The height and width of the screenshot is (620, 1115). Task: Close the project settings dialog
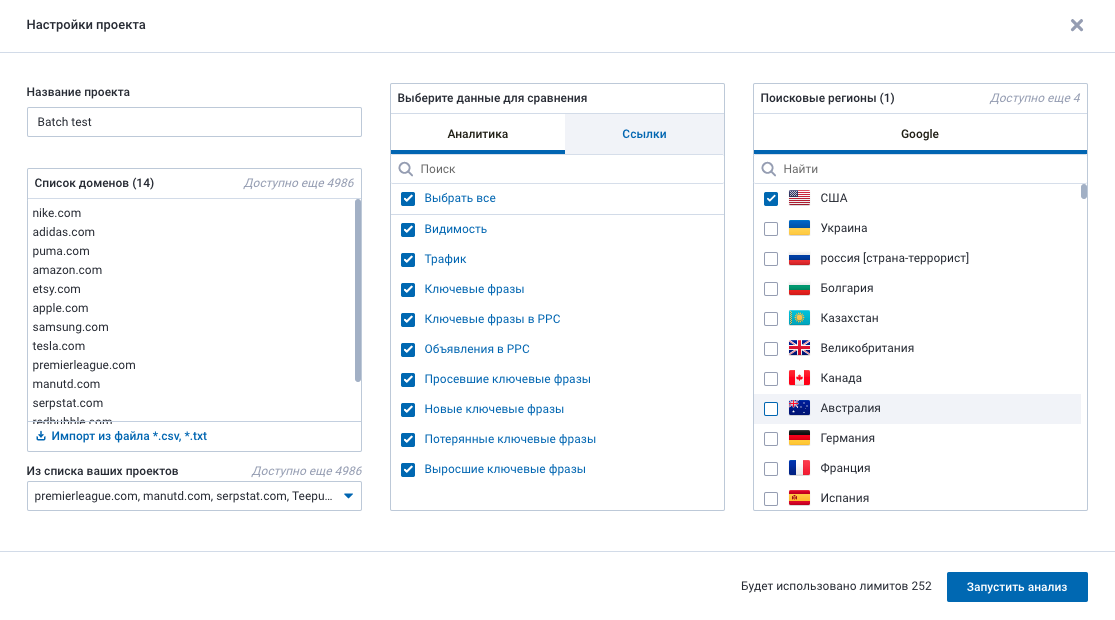point(1077,25)
